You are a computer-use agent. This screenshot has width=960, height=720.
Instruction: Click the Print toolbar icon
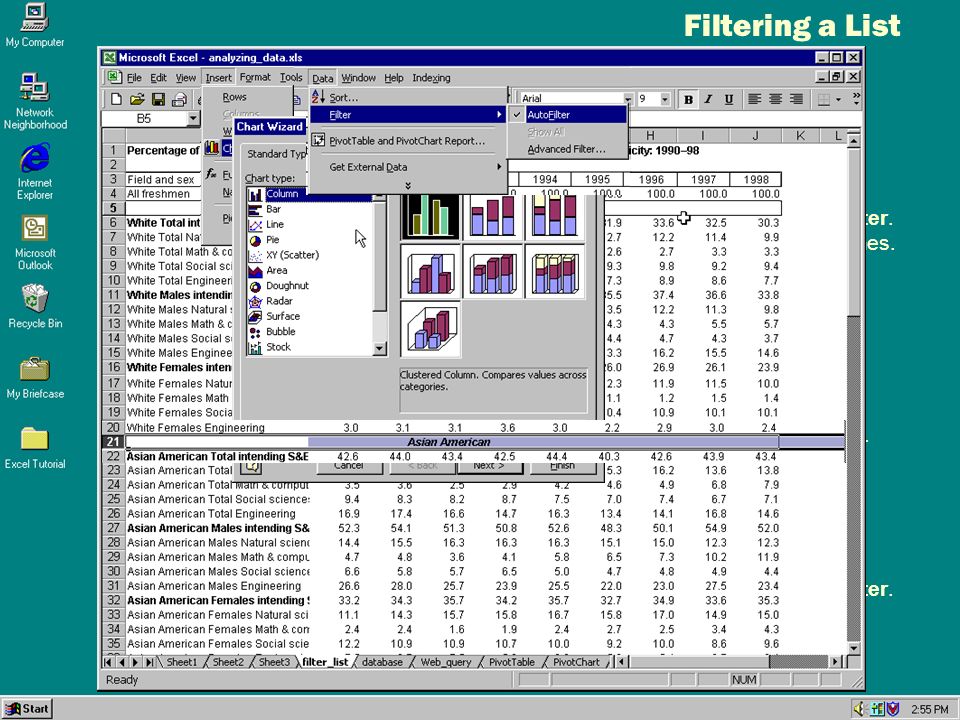(179, 99)
